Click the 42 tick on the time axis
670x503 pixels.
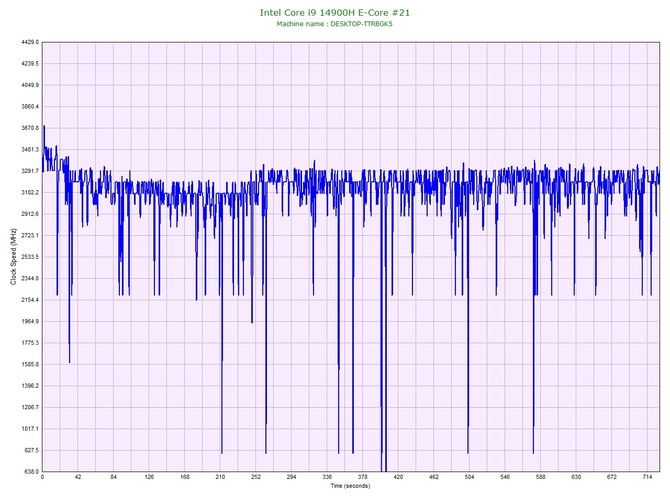pos(78,477)
